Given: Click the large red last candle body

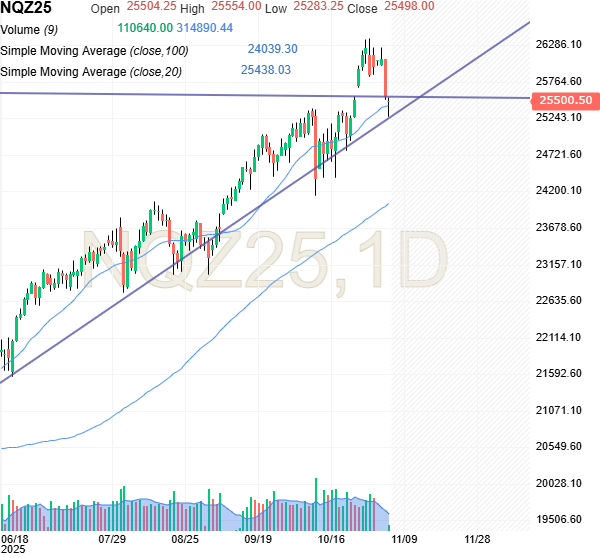Looking at the screenshot, I should point(386,79).
